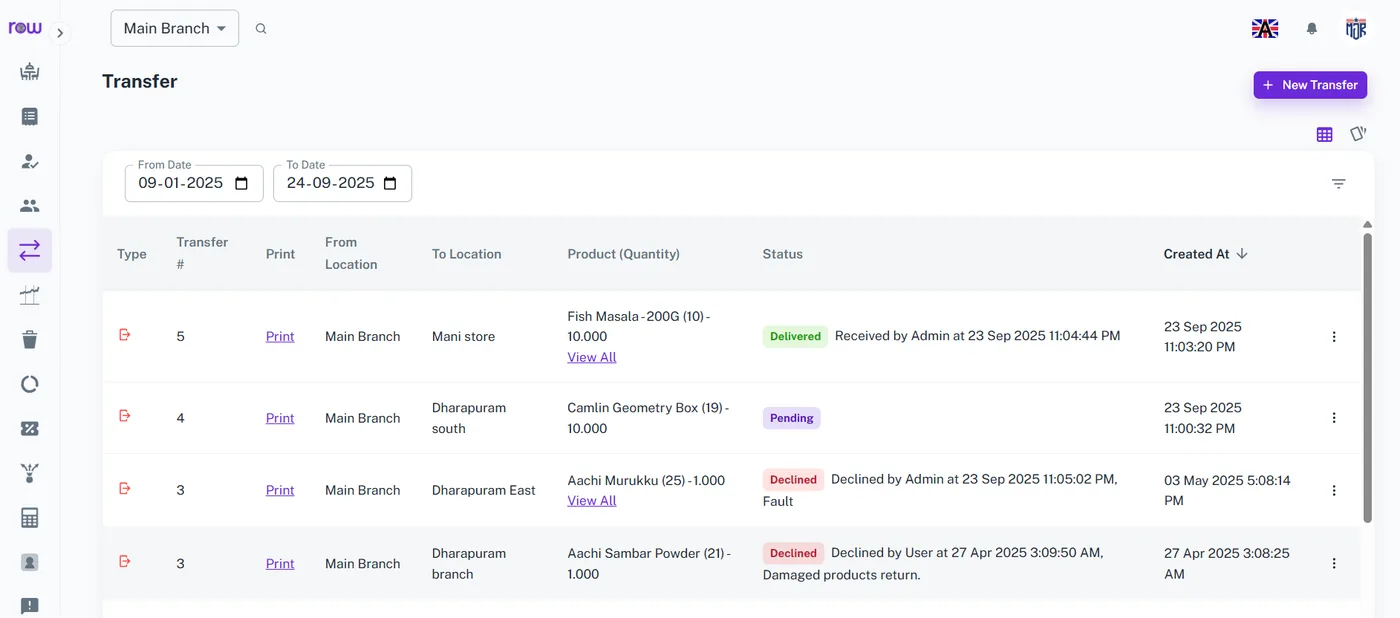Open the contact card icon in sidebar
Screen dimensions: 1400x618
point(30,562)
